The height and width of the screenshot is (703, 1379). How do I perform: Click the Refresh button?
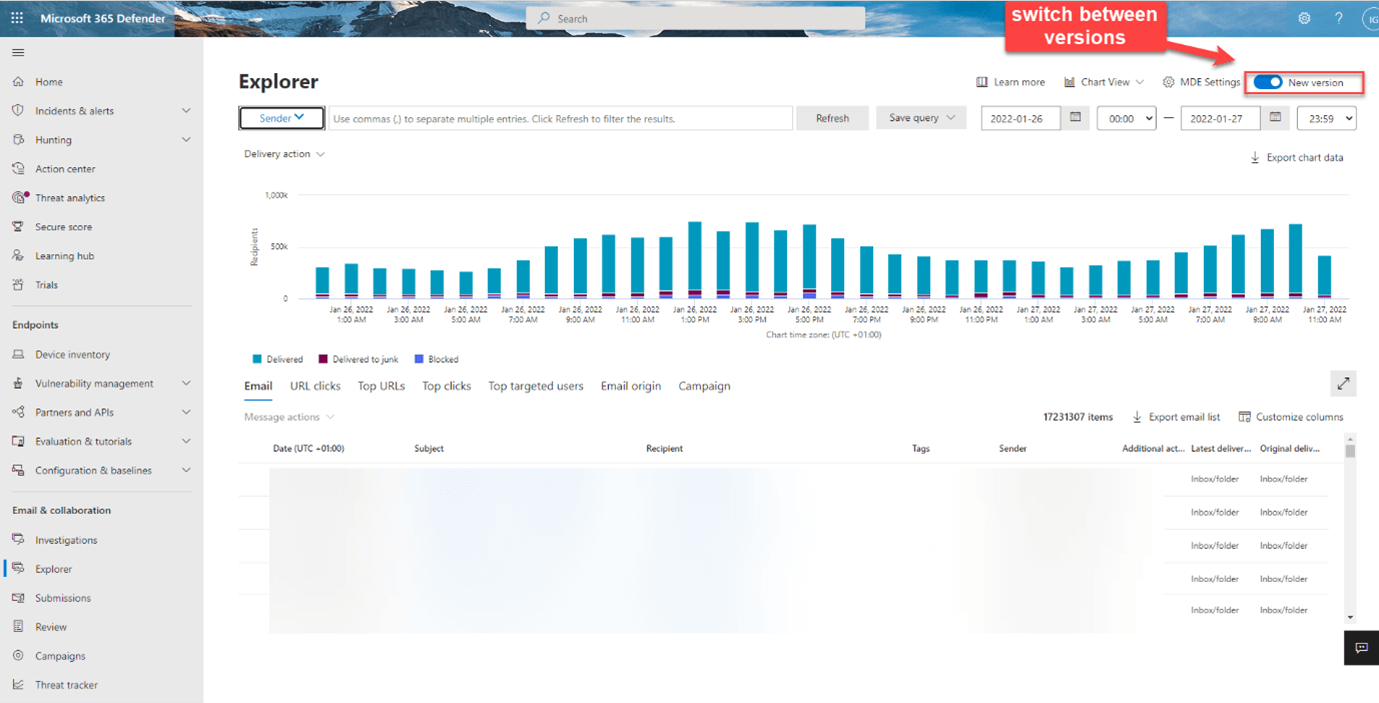(x=832, y=117)
